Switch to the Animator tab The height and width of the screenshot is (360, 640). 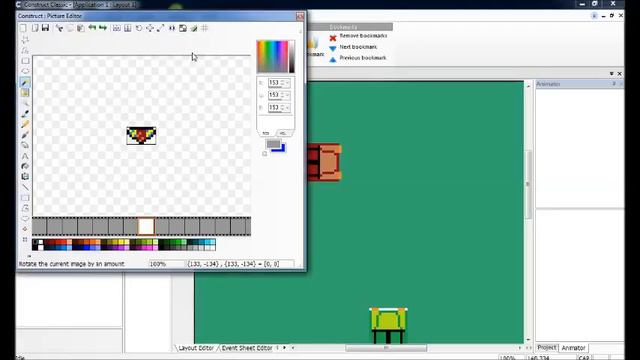pyautogui.click(x=573, y=348)
